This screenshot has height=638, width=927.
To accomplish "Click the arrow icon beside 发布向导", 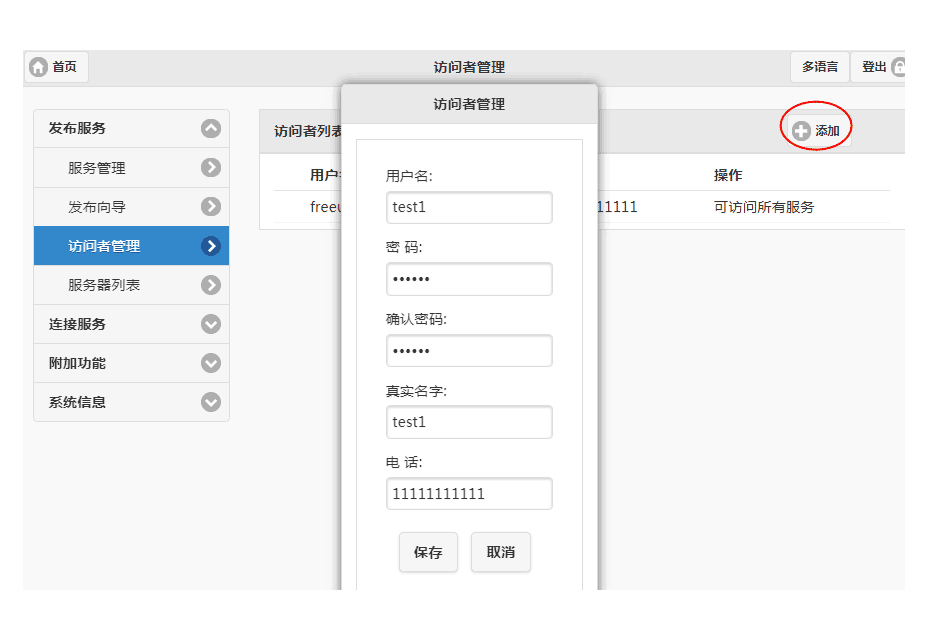I will [x=210, y=207].
